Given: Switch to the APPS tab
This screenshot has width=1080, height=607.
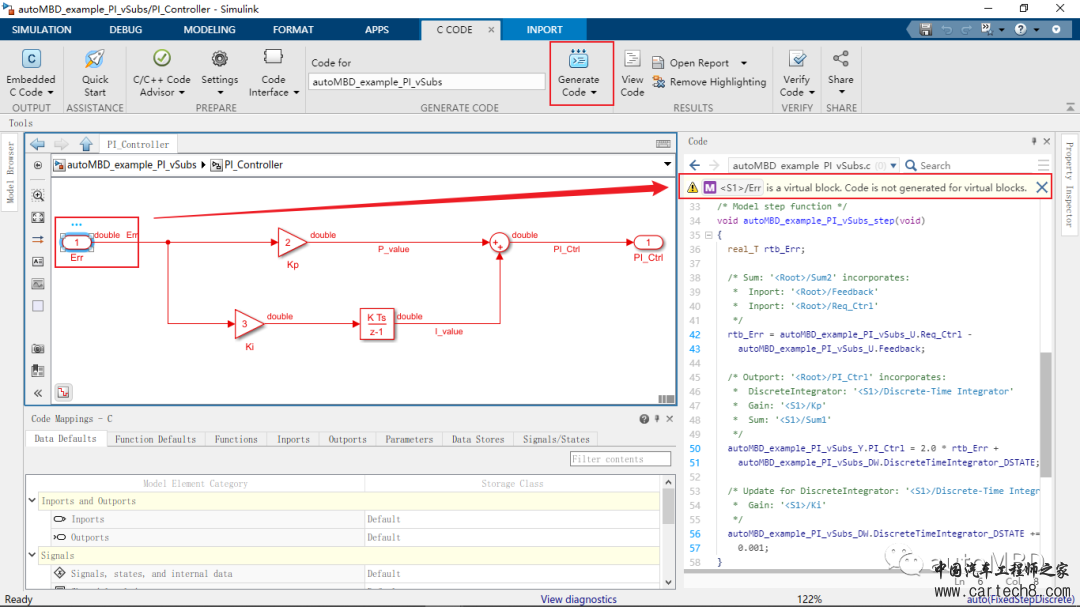Looking at the screenshot, I should (x=377, y=30).
